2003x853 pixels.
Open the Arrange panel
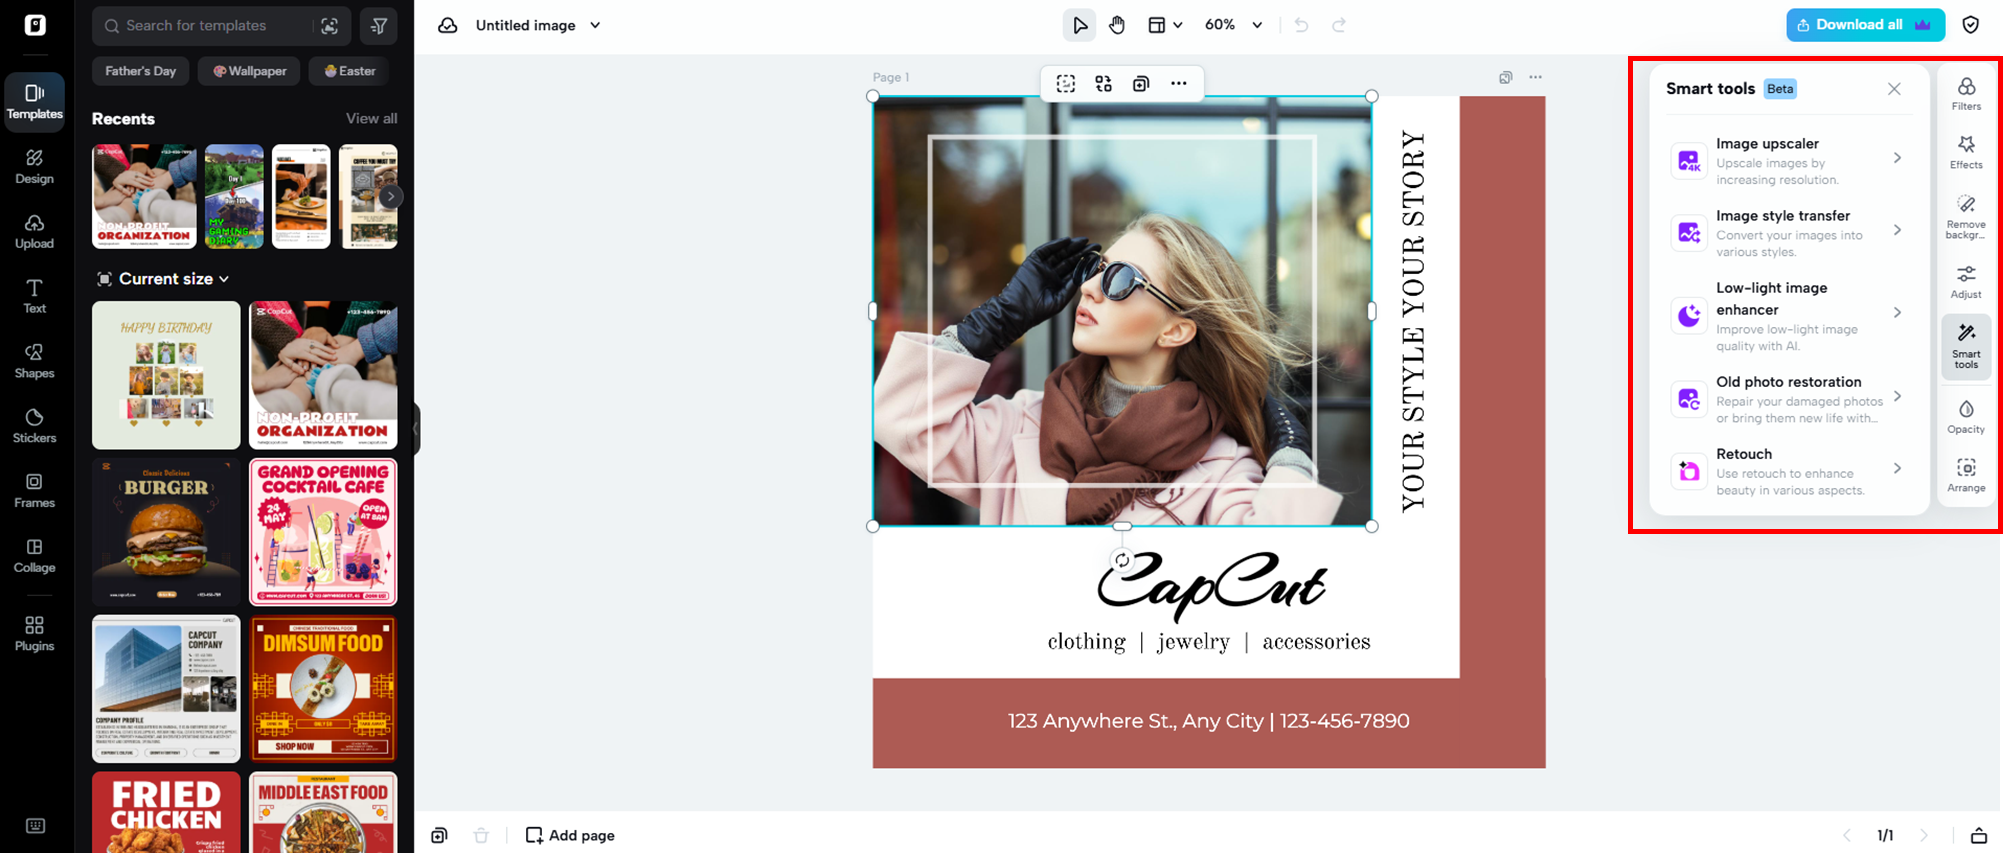click(1966, 476)
